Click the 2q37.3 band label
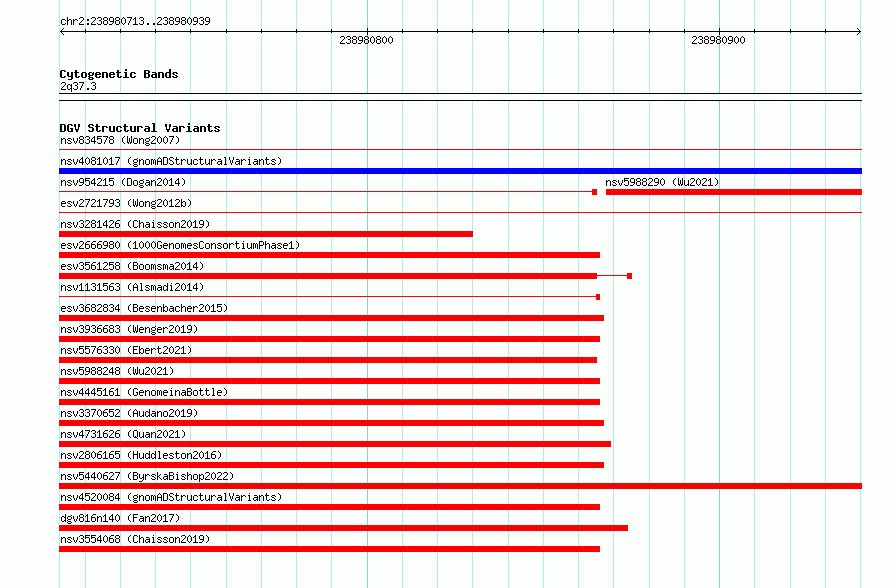This screenshot has width=890, height=588. 78,86
